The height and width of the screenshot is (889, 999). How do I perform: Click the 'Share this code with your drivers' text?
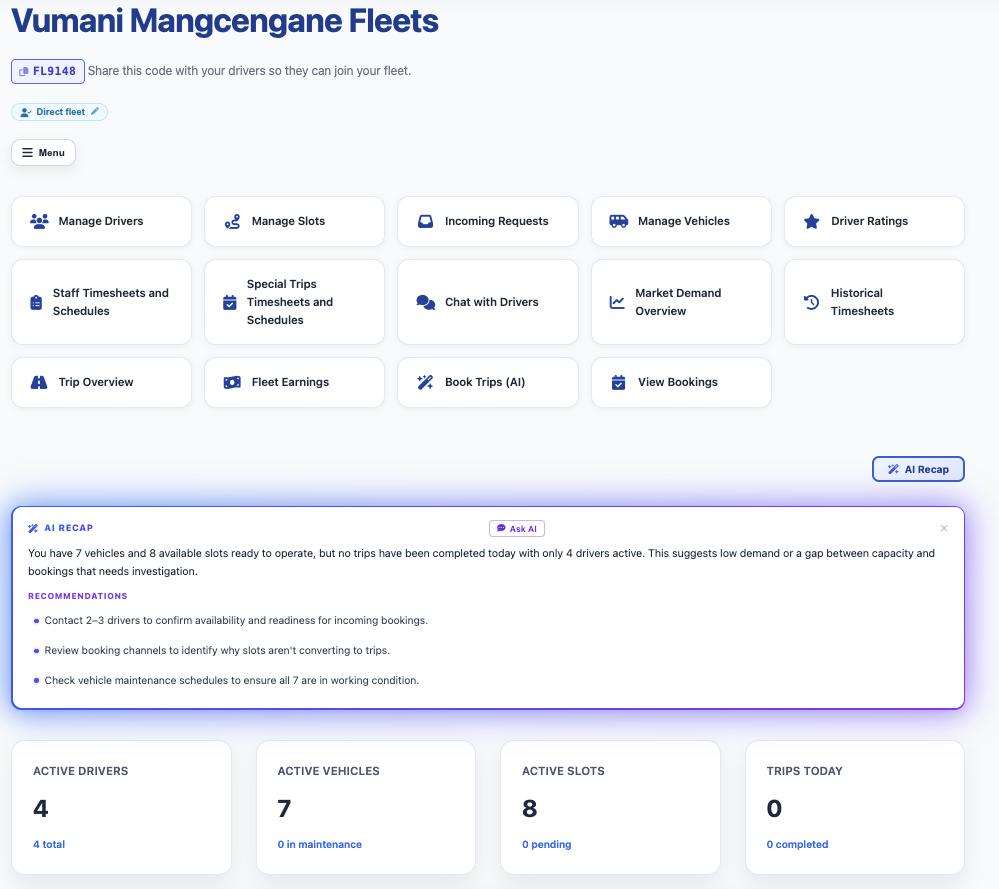249,71
